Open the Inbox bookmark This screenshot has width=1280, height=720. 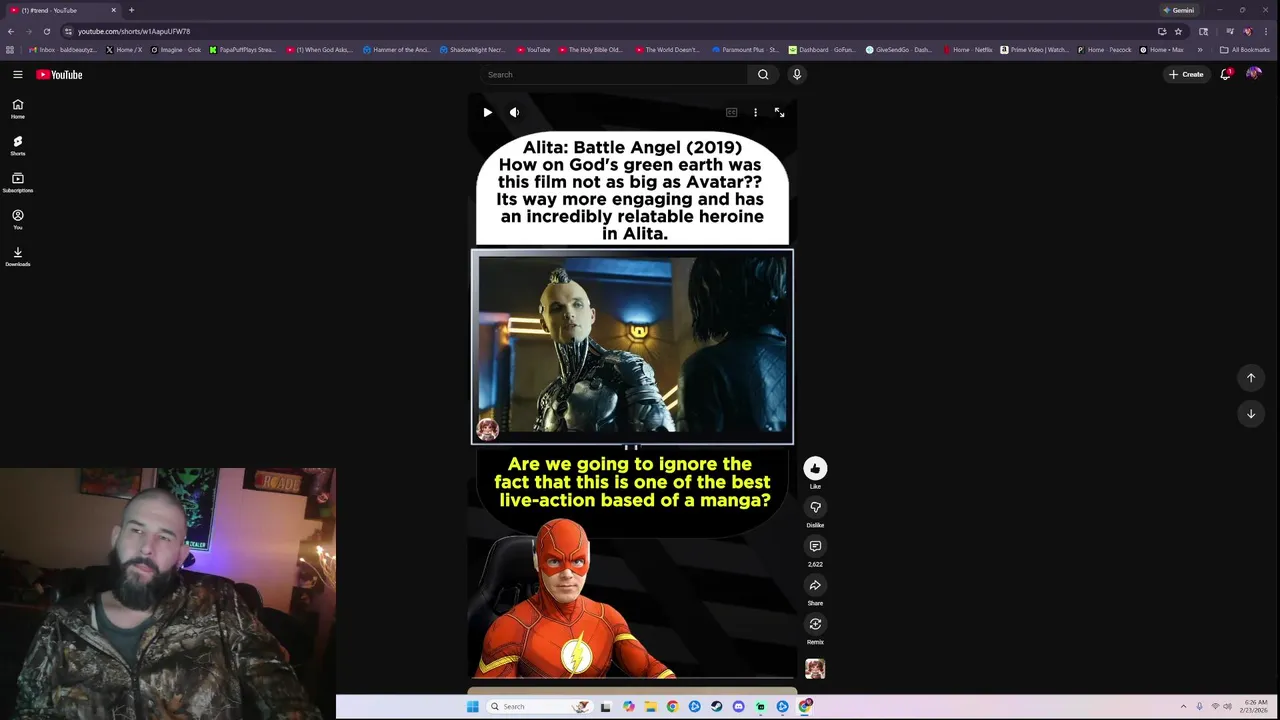63,50
